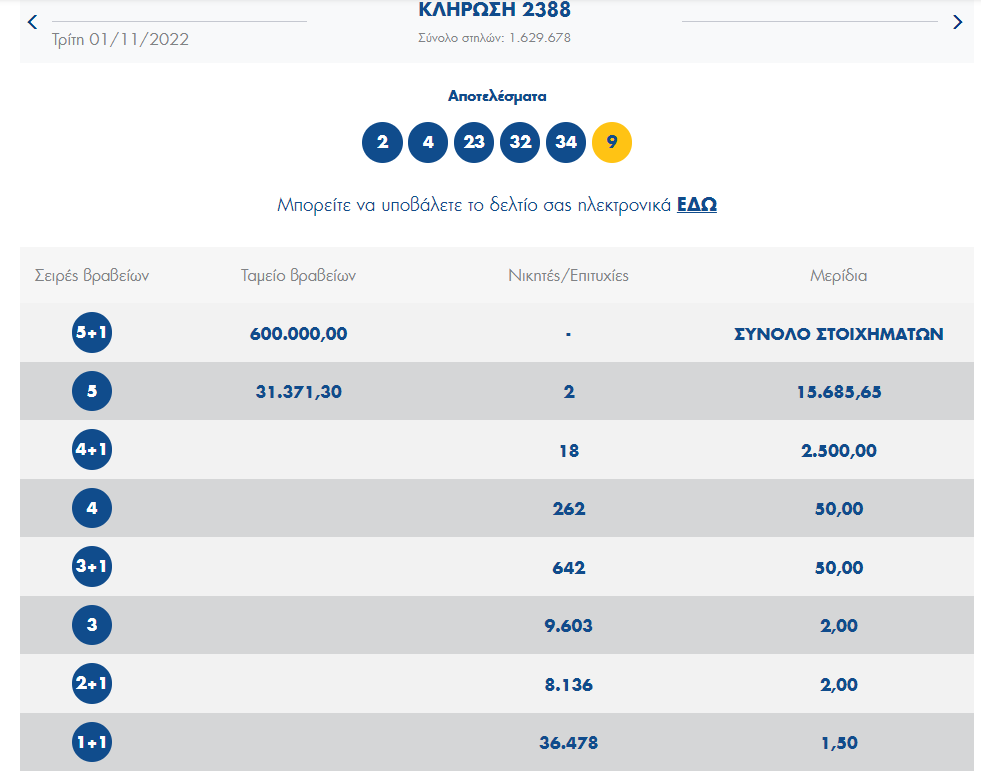Click the 1,50 share amount
The height and width of the screenshot is (784, 981).
(839, 743)
